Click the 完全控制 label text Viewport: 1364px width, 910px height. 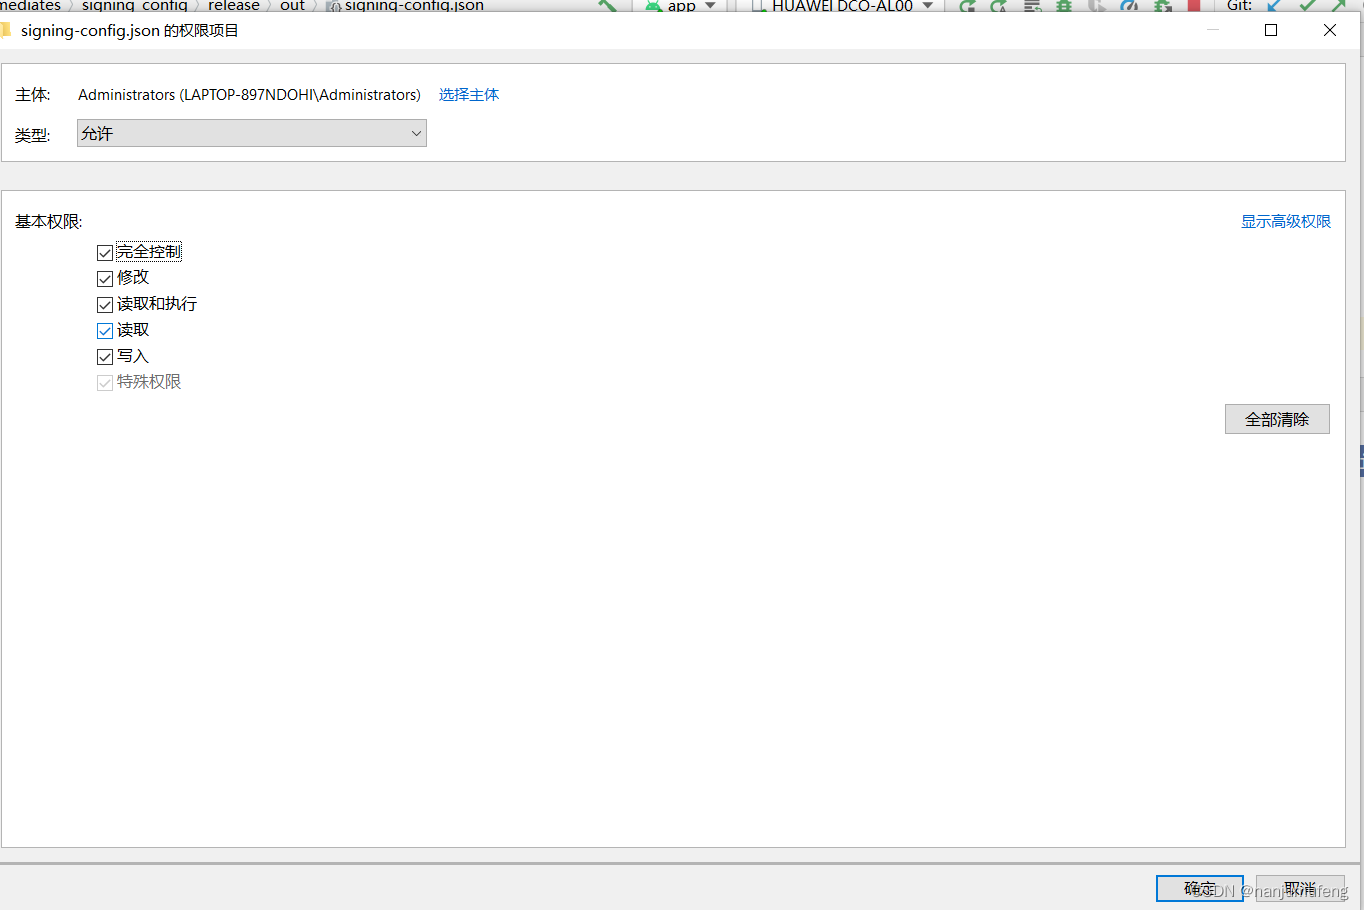pos(149,252)
